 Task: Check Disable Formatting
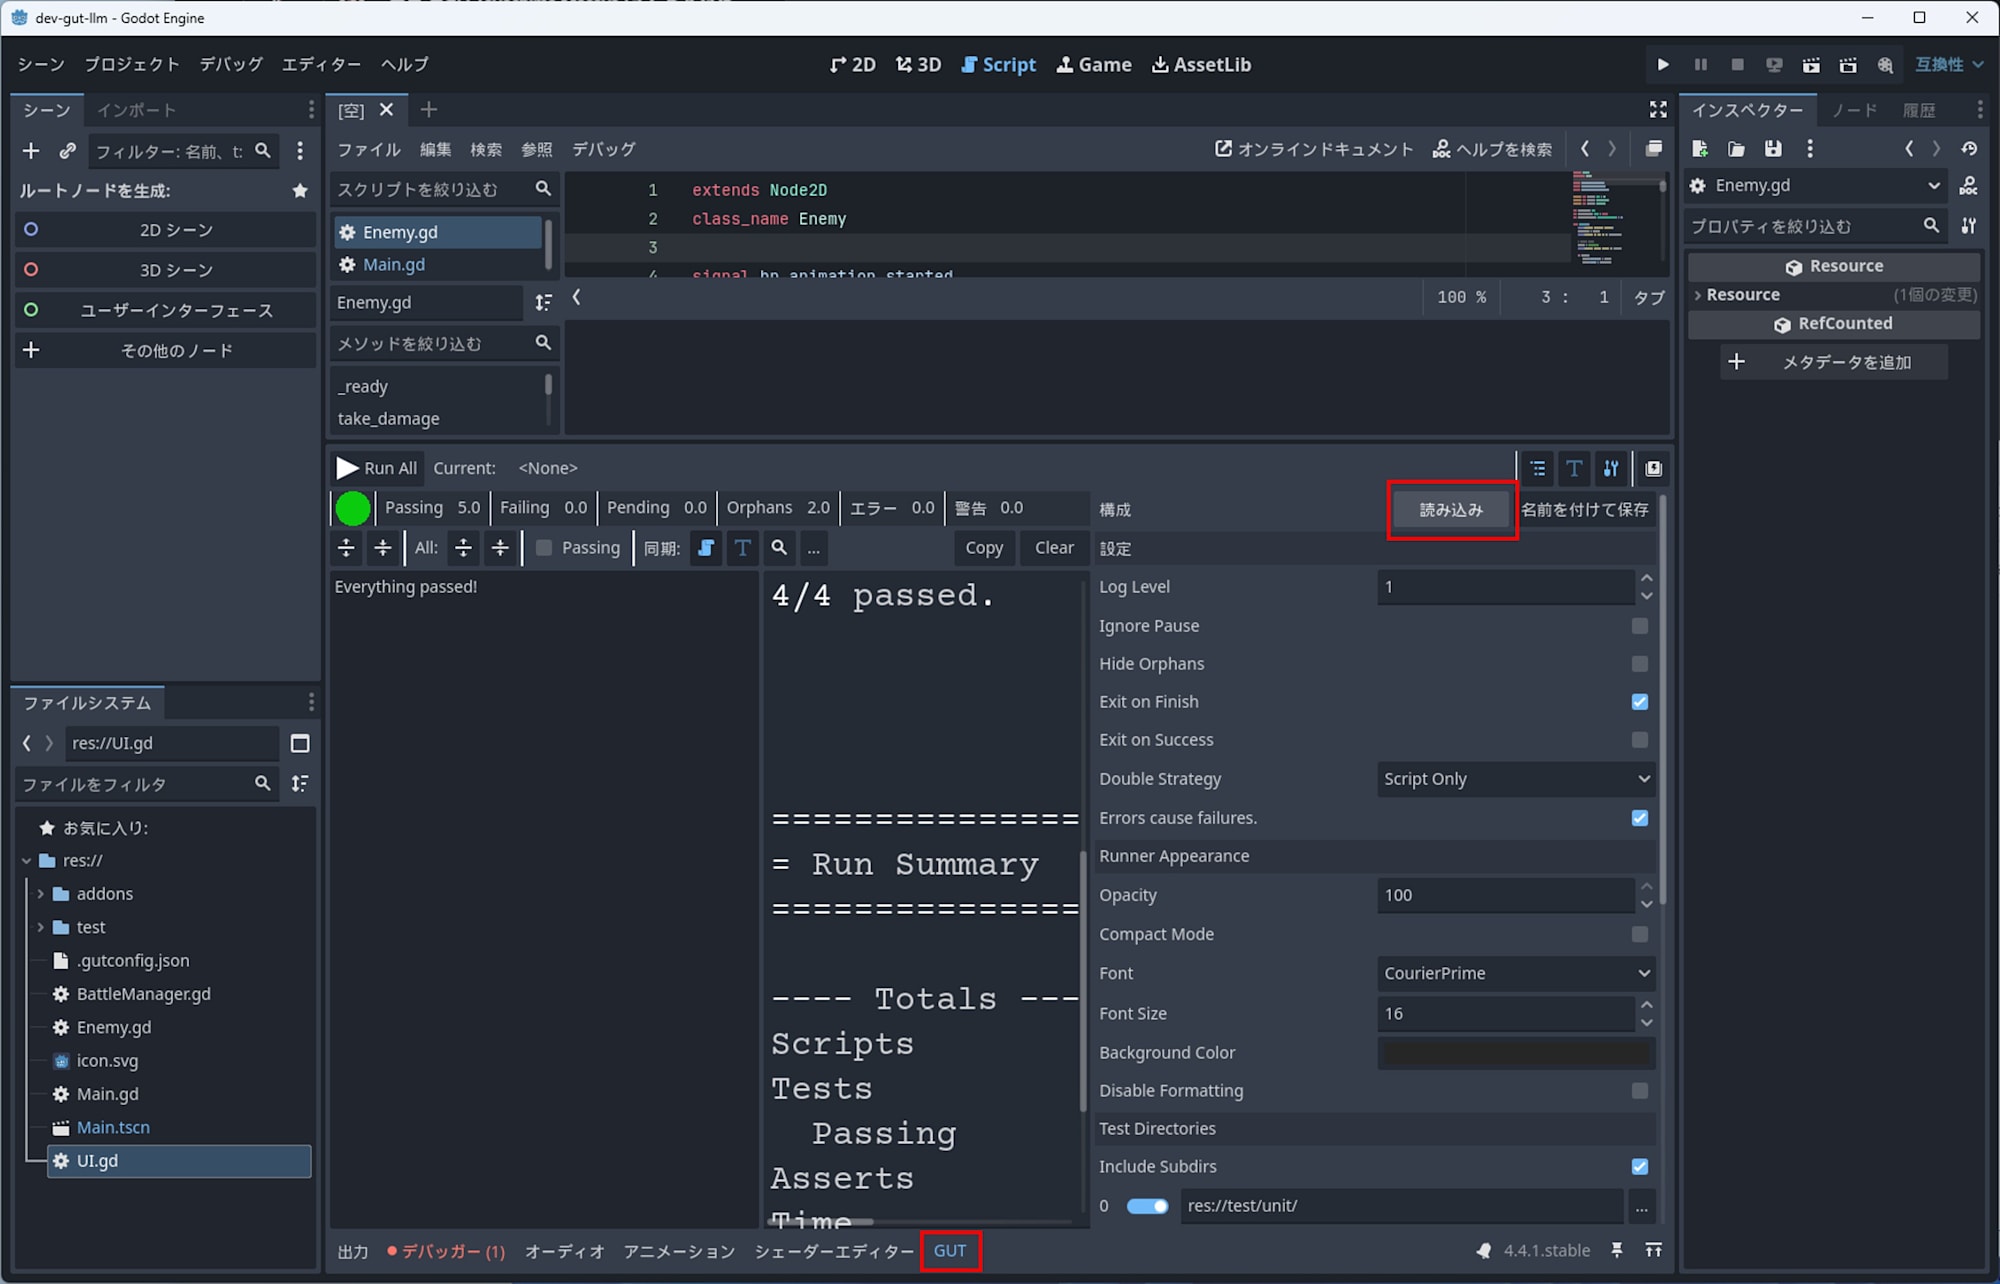1639,1091
